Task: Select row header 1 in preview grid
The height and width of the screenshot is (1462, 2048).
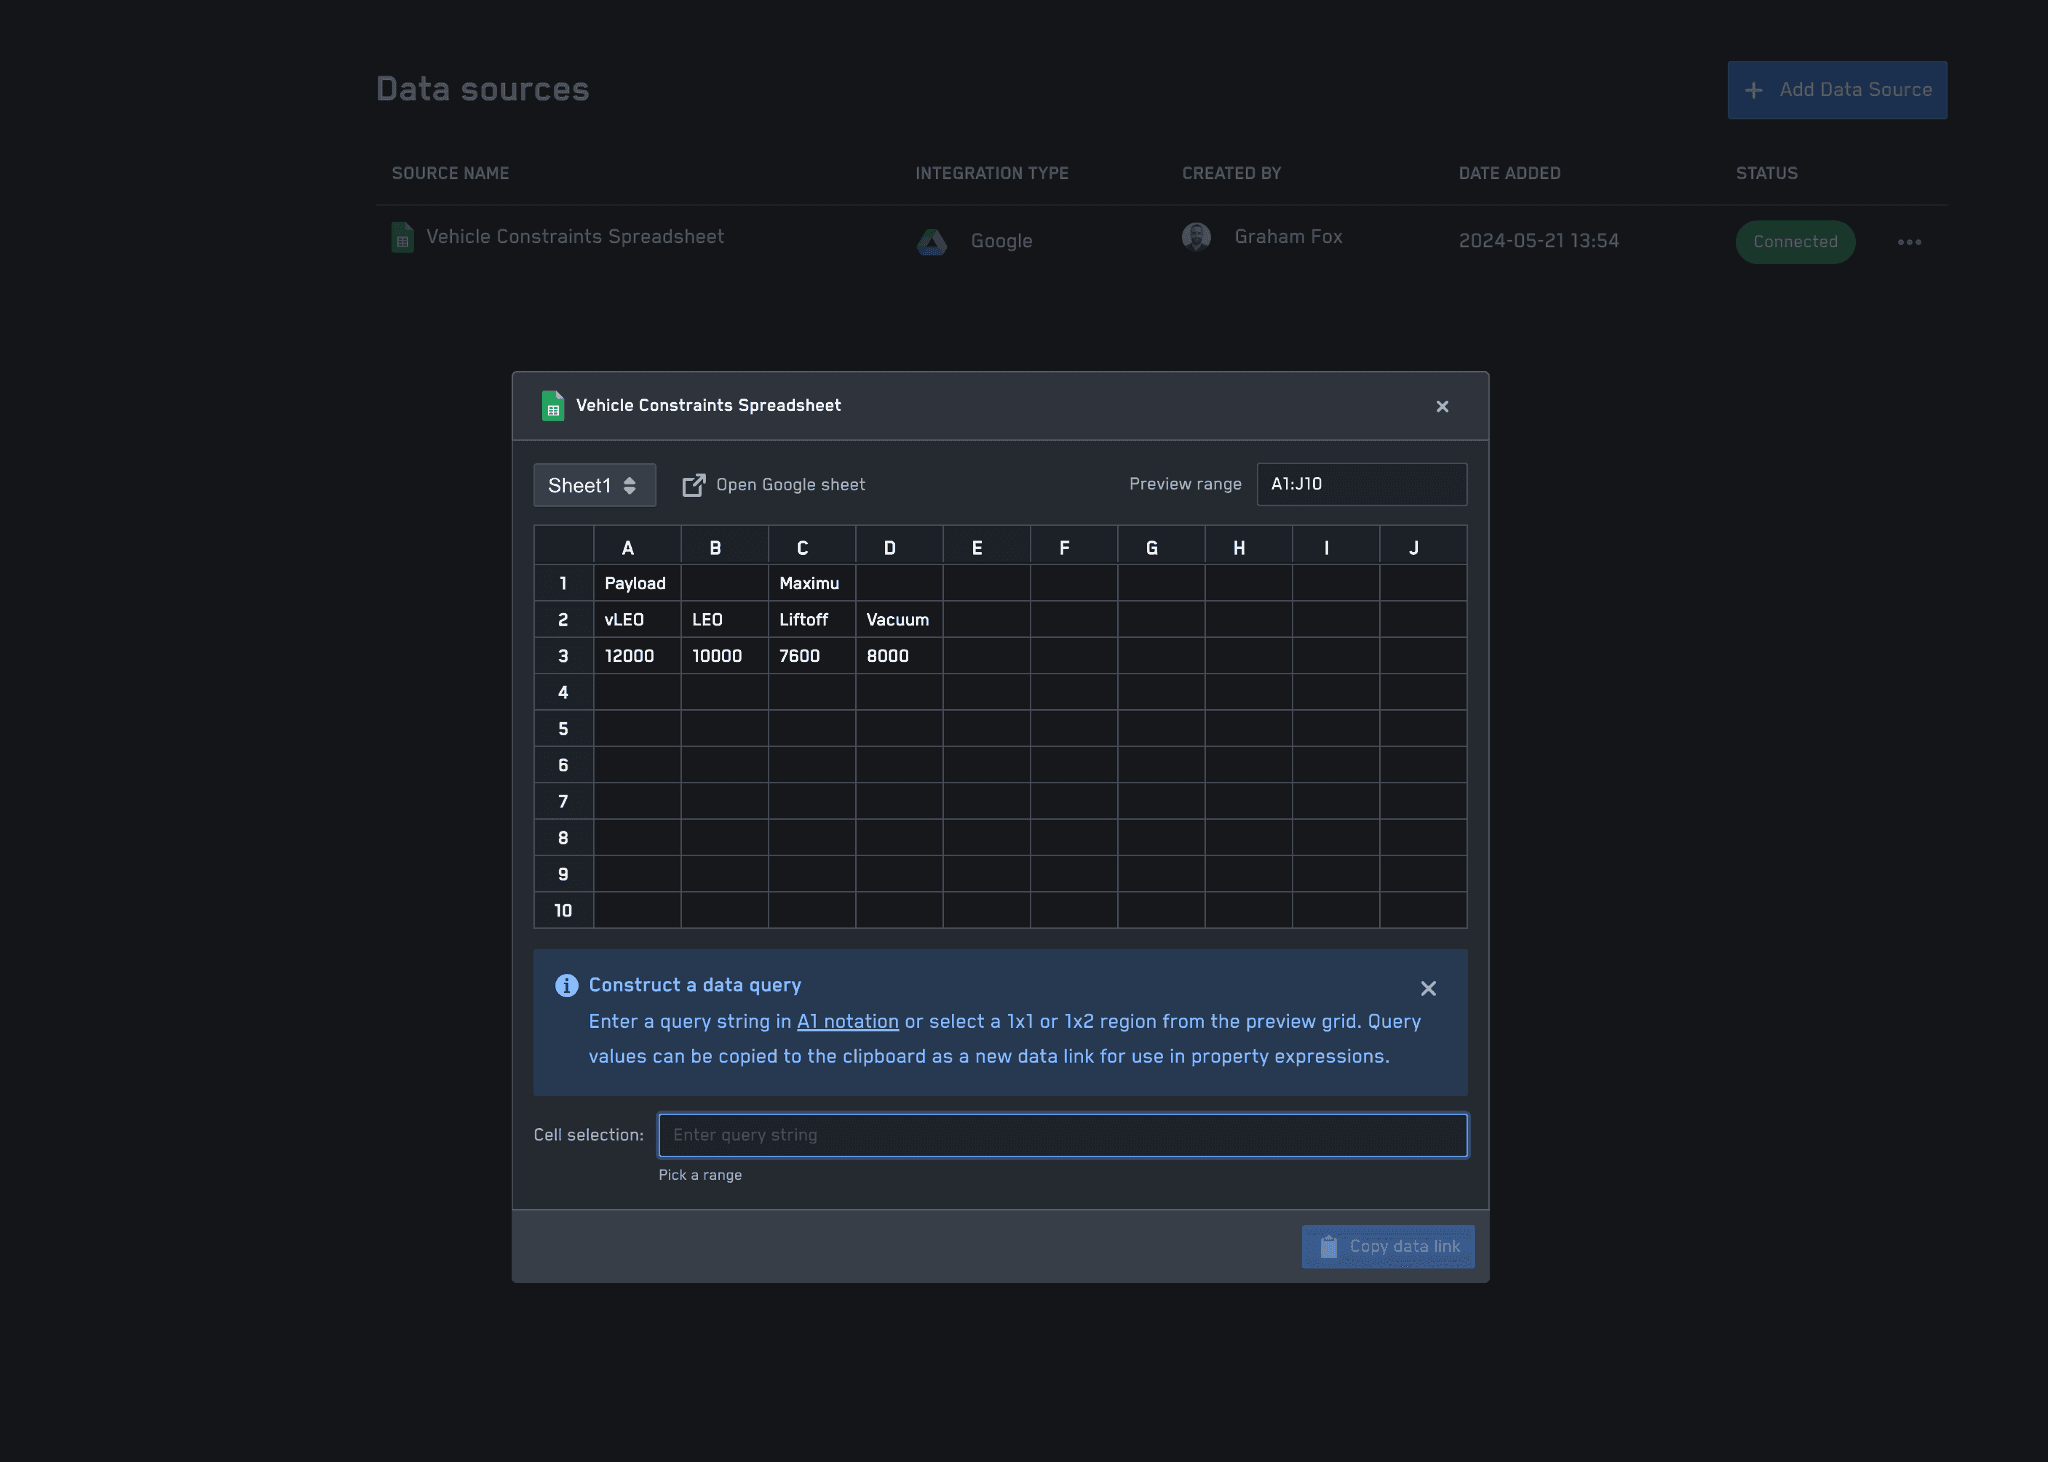Action: tap(564, 583)
